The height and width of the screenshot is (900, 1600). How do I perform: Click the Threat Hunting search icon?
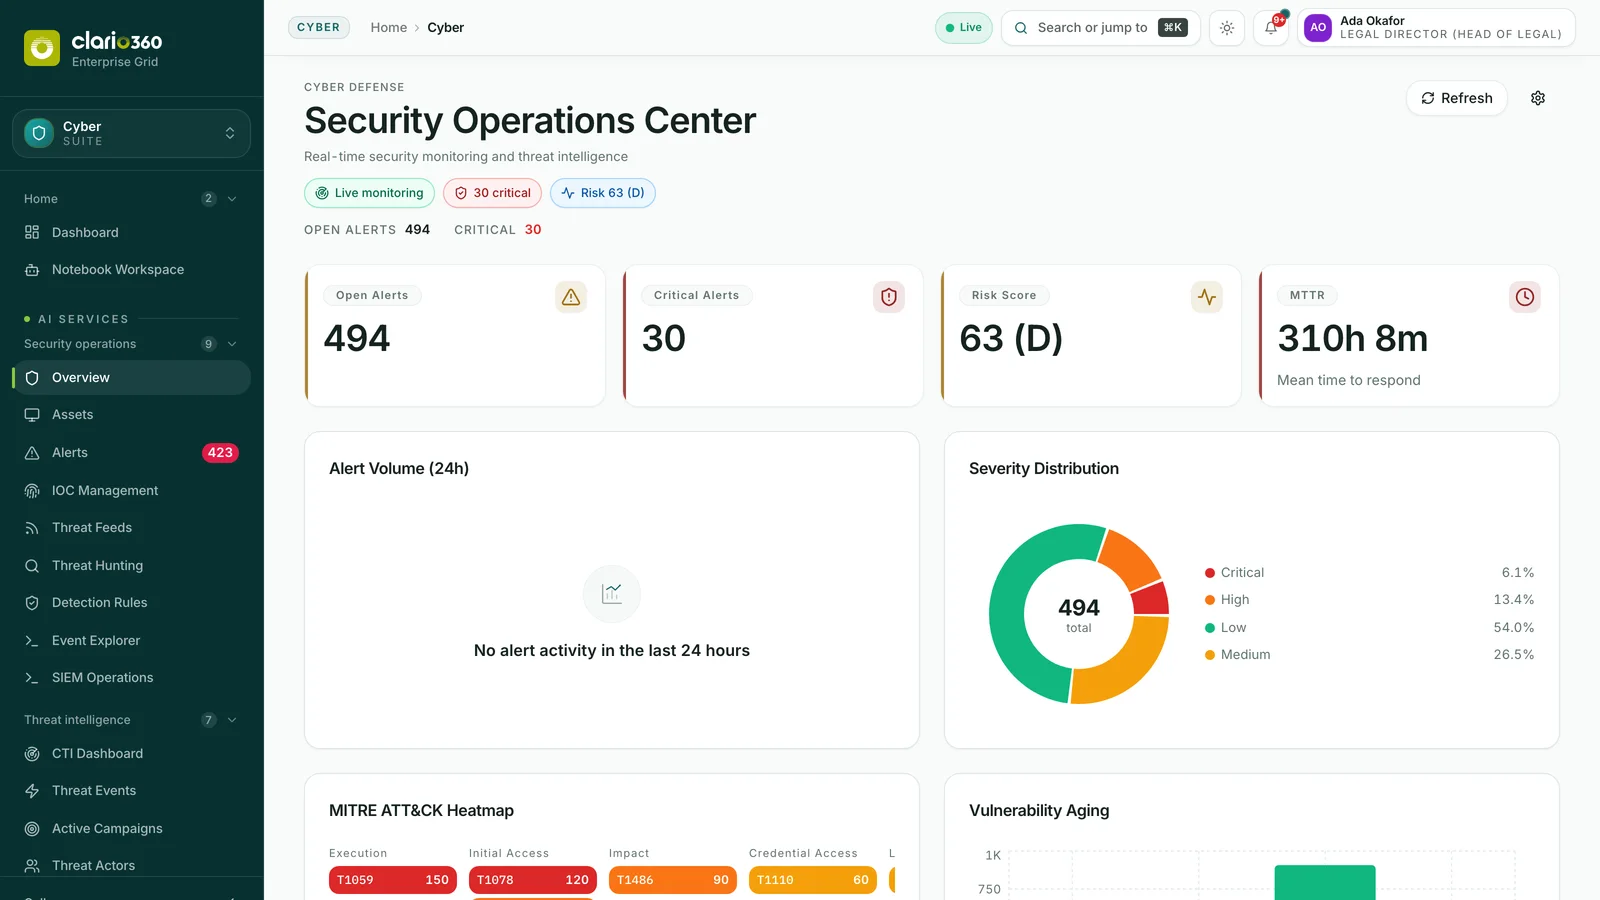(x=32, y=566)
